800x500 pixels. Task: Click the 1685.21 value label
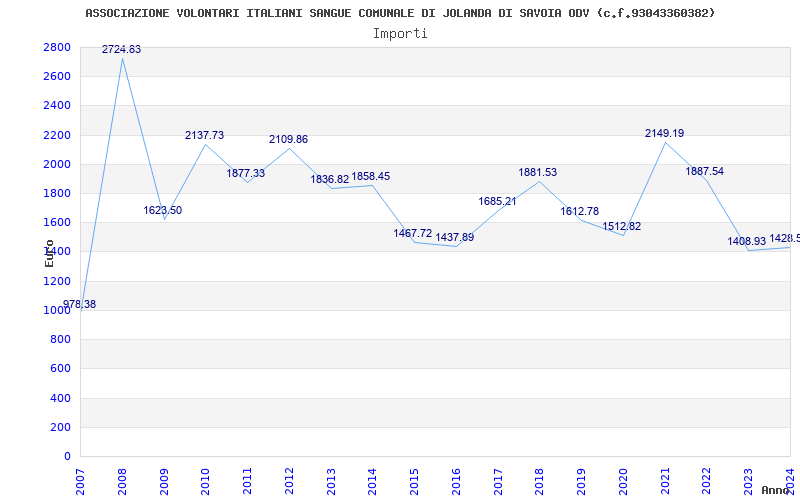pyautogui.click(x=497, y=201)
